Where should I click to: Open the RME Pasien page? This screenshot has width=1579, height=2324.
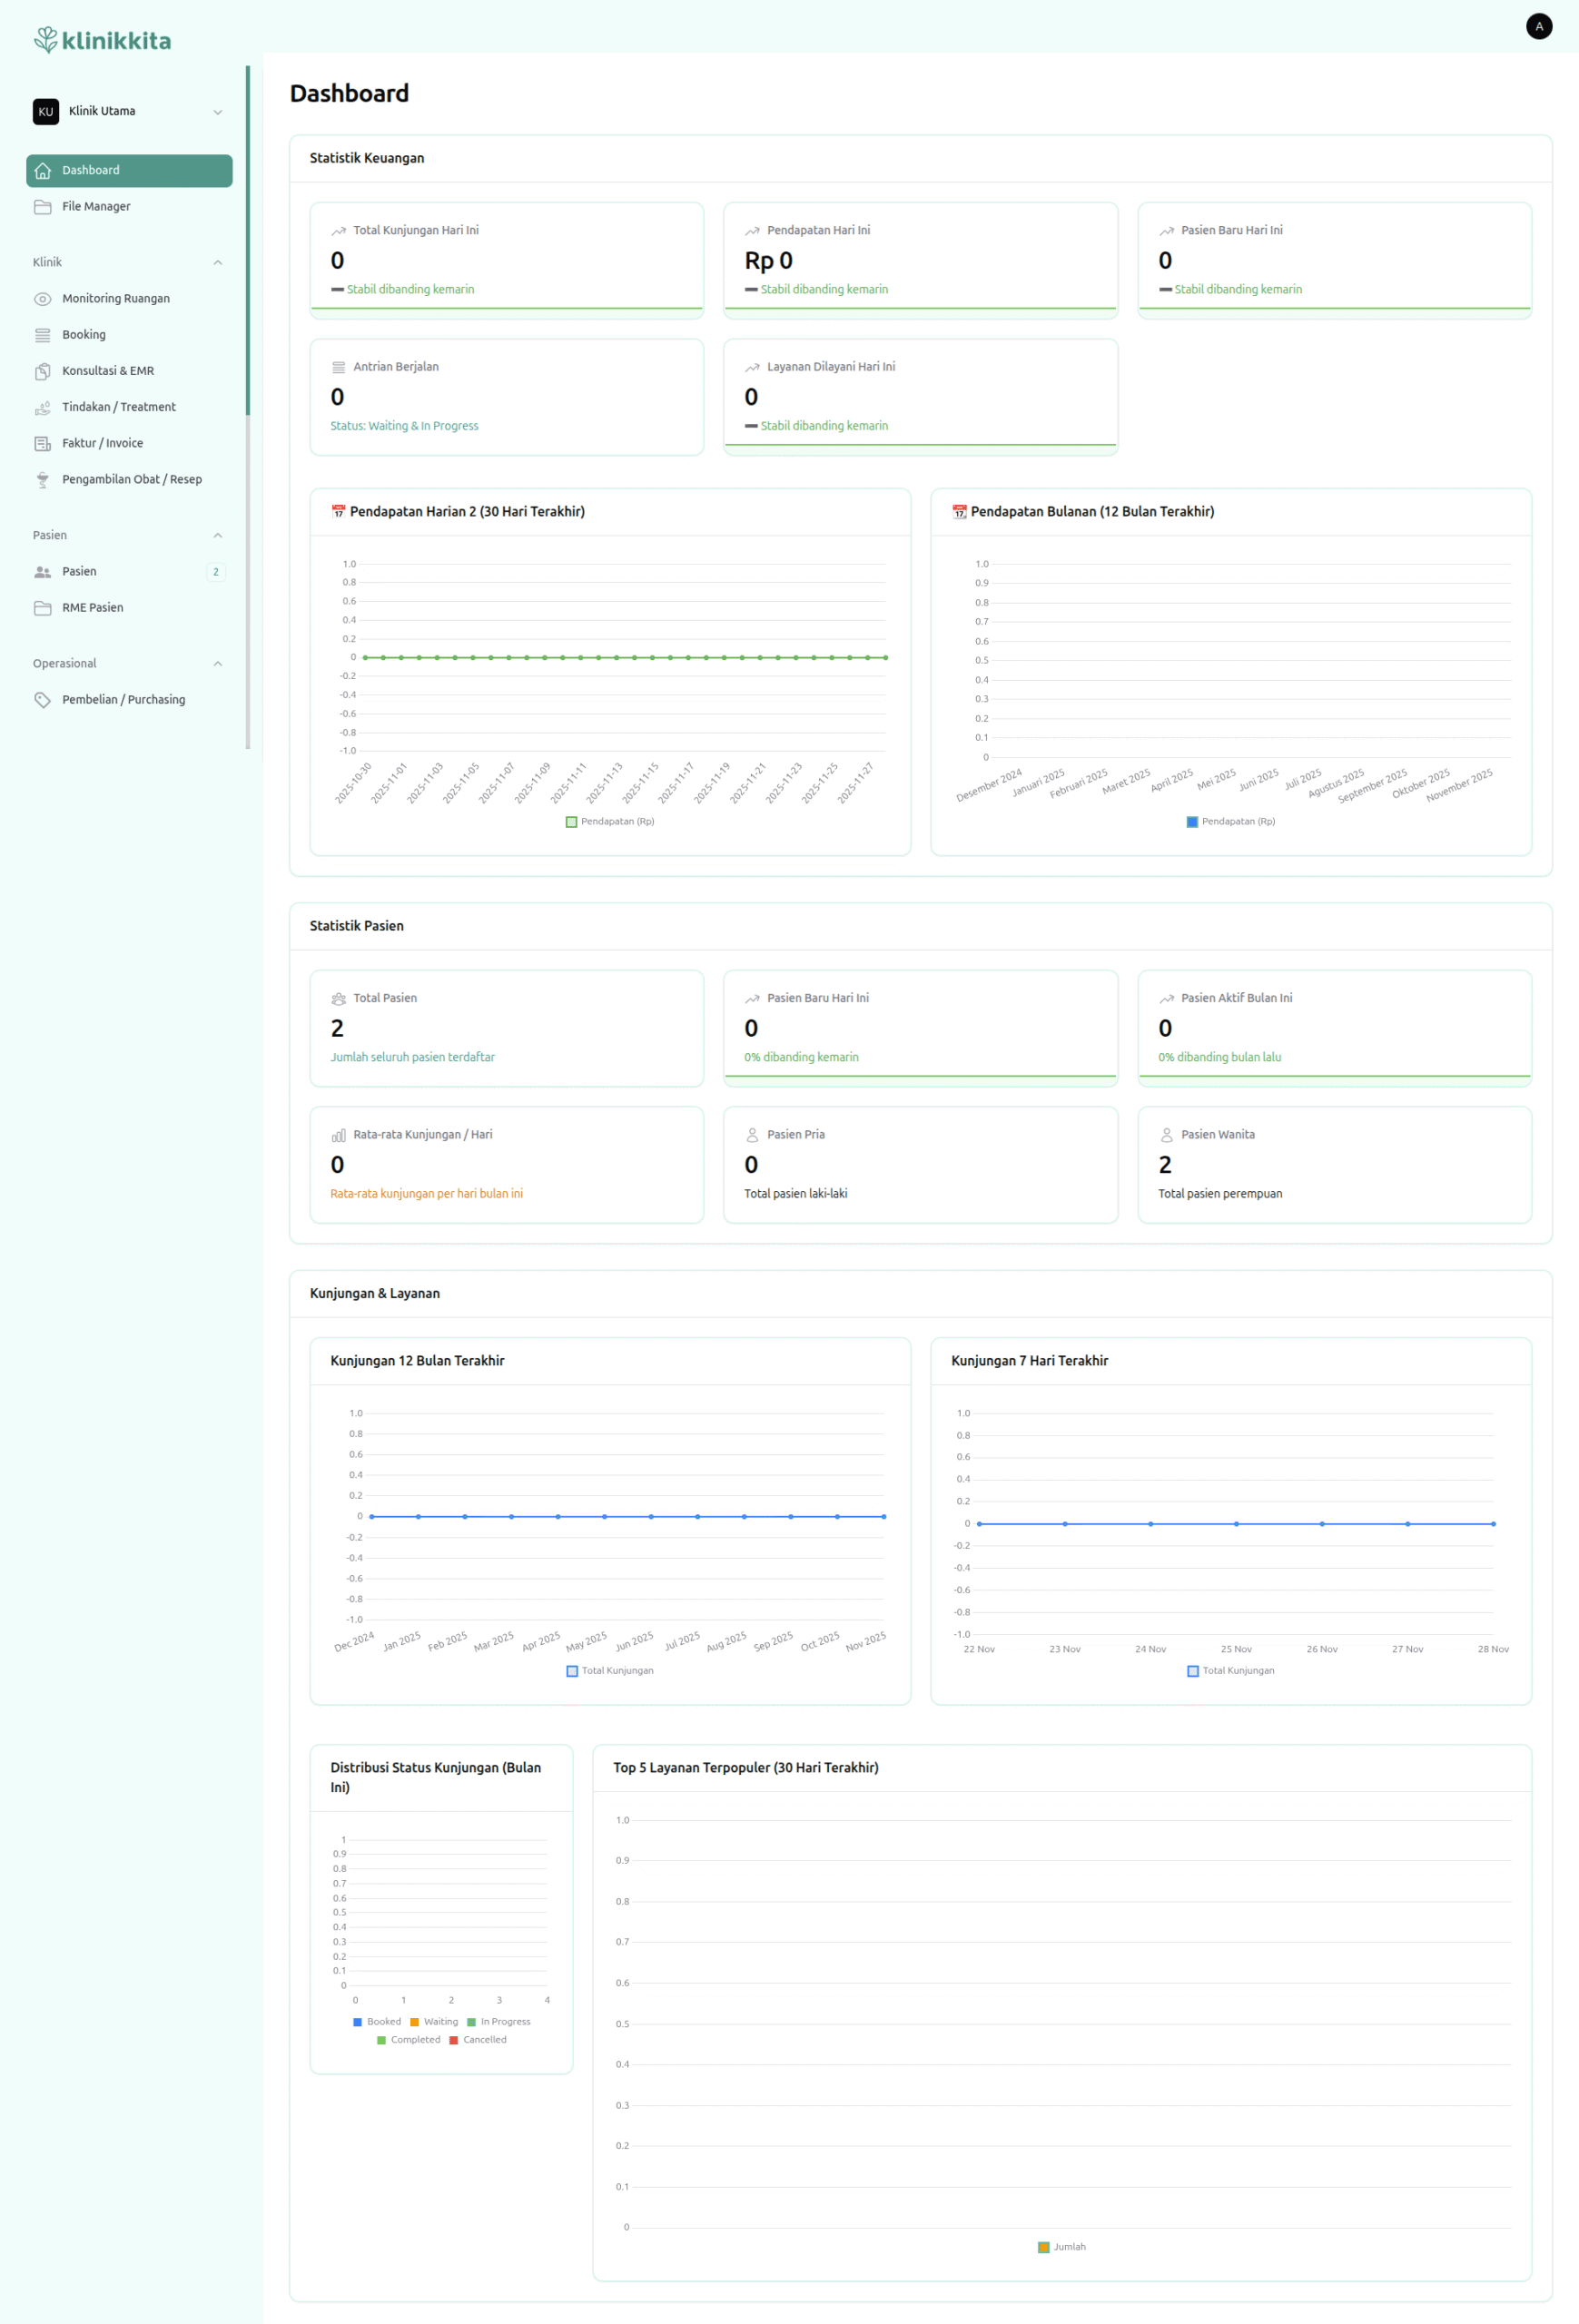click(x=92, y=608)
